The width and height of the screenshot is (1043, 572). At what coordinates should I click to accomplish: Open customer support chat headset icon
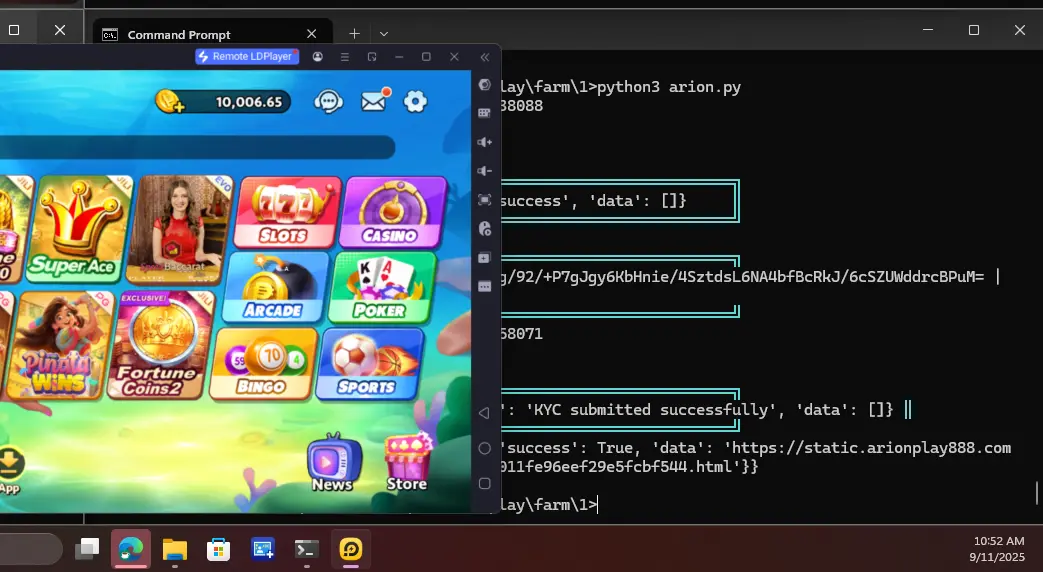click(x=329, y=102)
